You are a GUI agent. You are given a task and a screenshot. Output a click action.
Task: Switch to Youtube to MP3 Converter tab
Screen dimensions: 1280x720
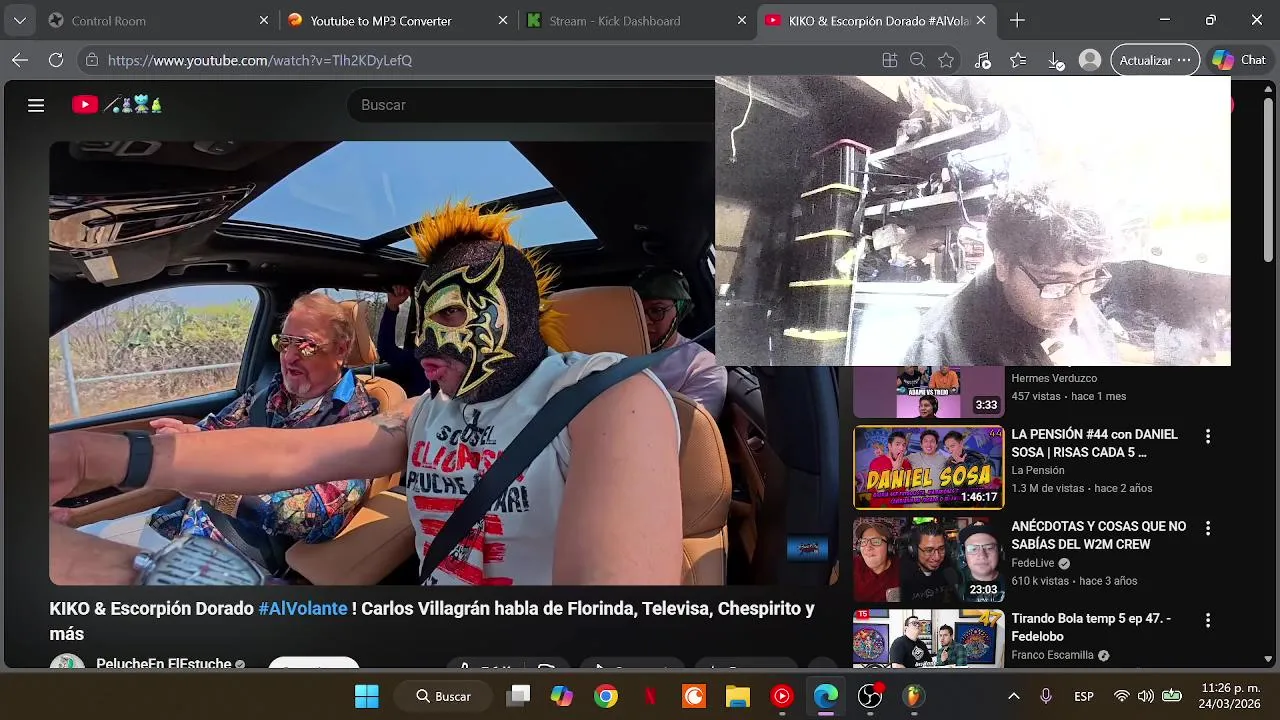396,20
